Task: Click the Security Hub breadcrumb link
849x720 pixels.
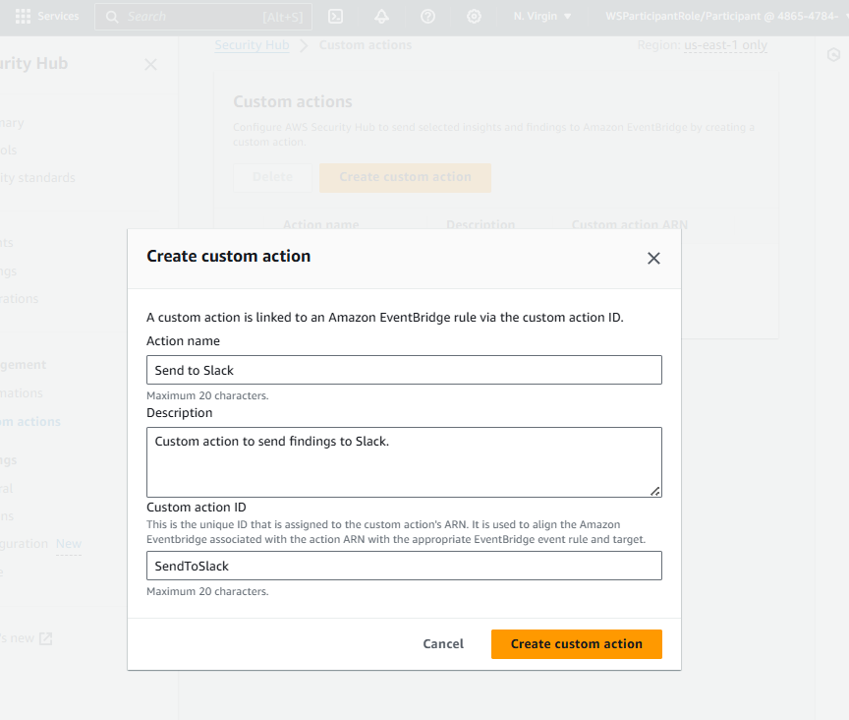Action: 252,45
